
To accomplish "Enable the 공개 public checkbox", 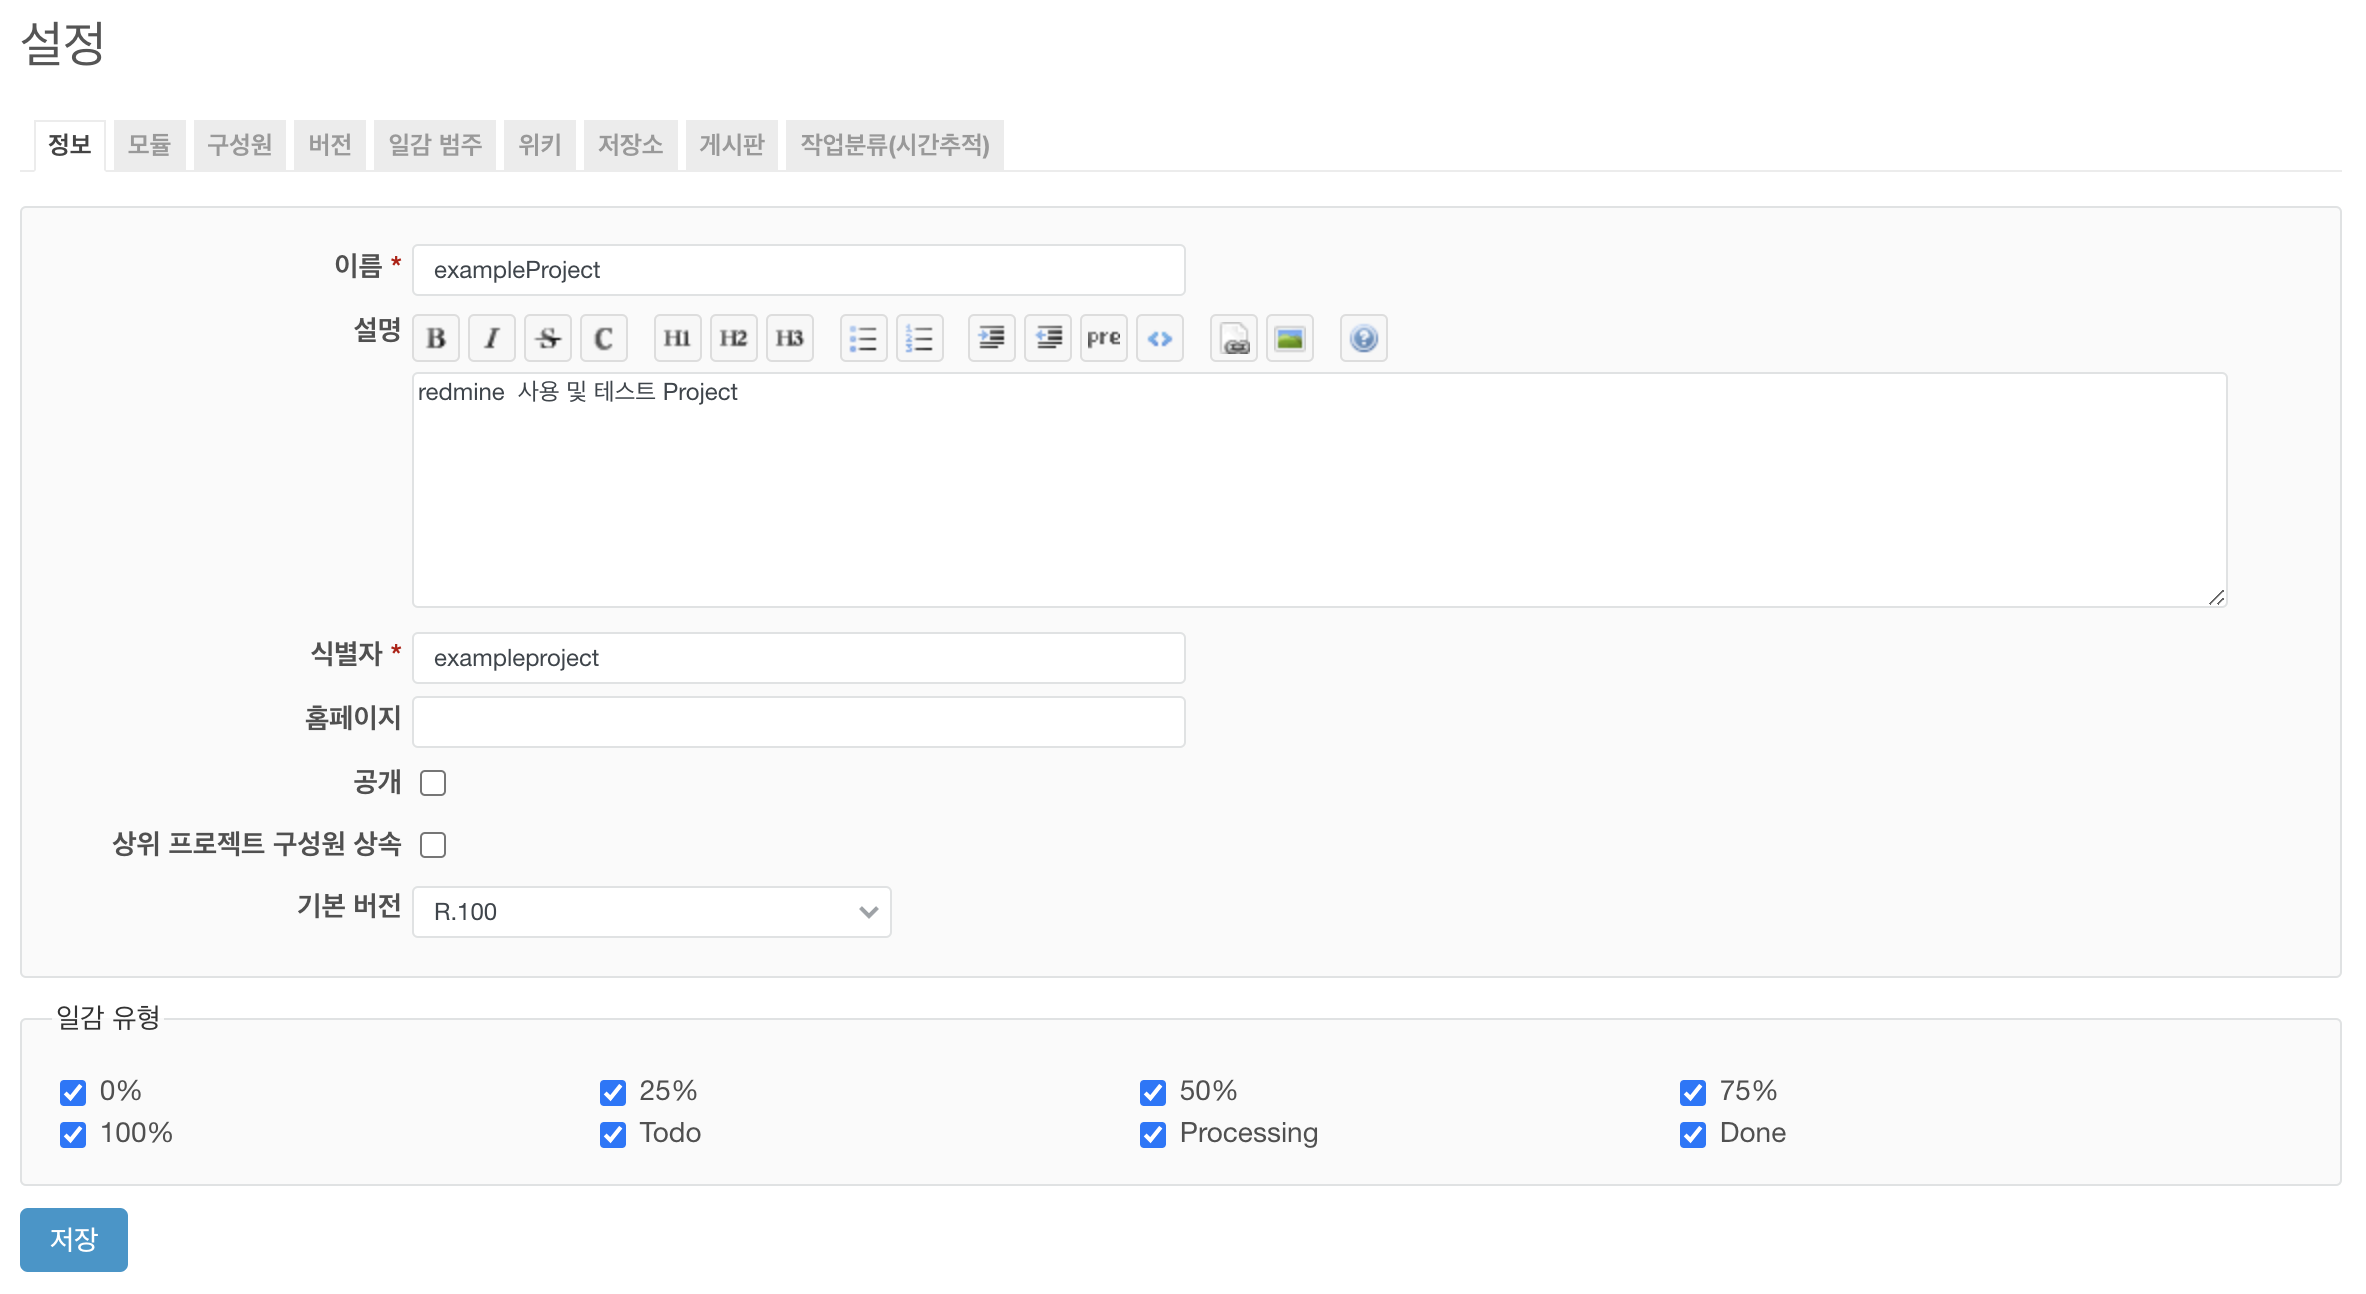I will (x=433, y=783).
